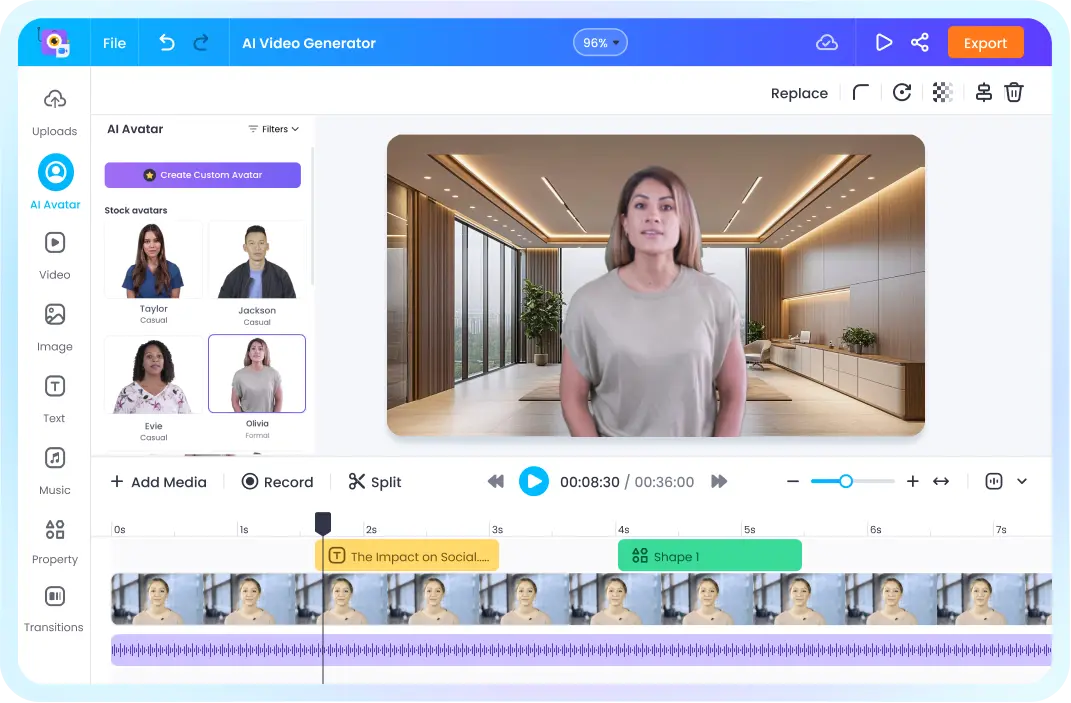Open the Uploads panel
This screenshot has height=703, width=1071.
point(54,110)
